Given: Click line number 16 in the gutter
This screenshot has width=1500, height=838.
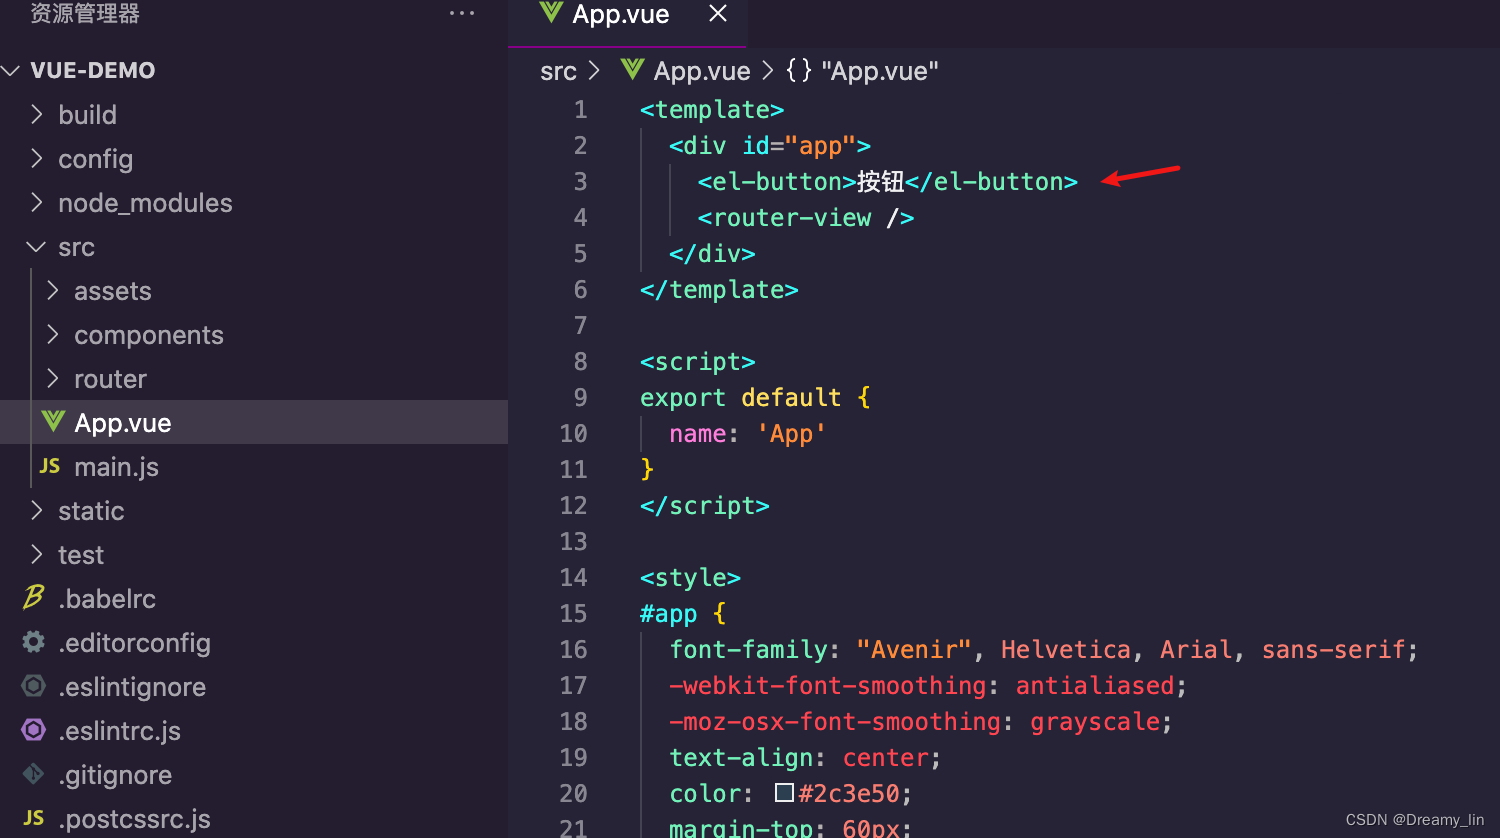Looking at the screenshot, I should pos(573,649).
